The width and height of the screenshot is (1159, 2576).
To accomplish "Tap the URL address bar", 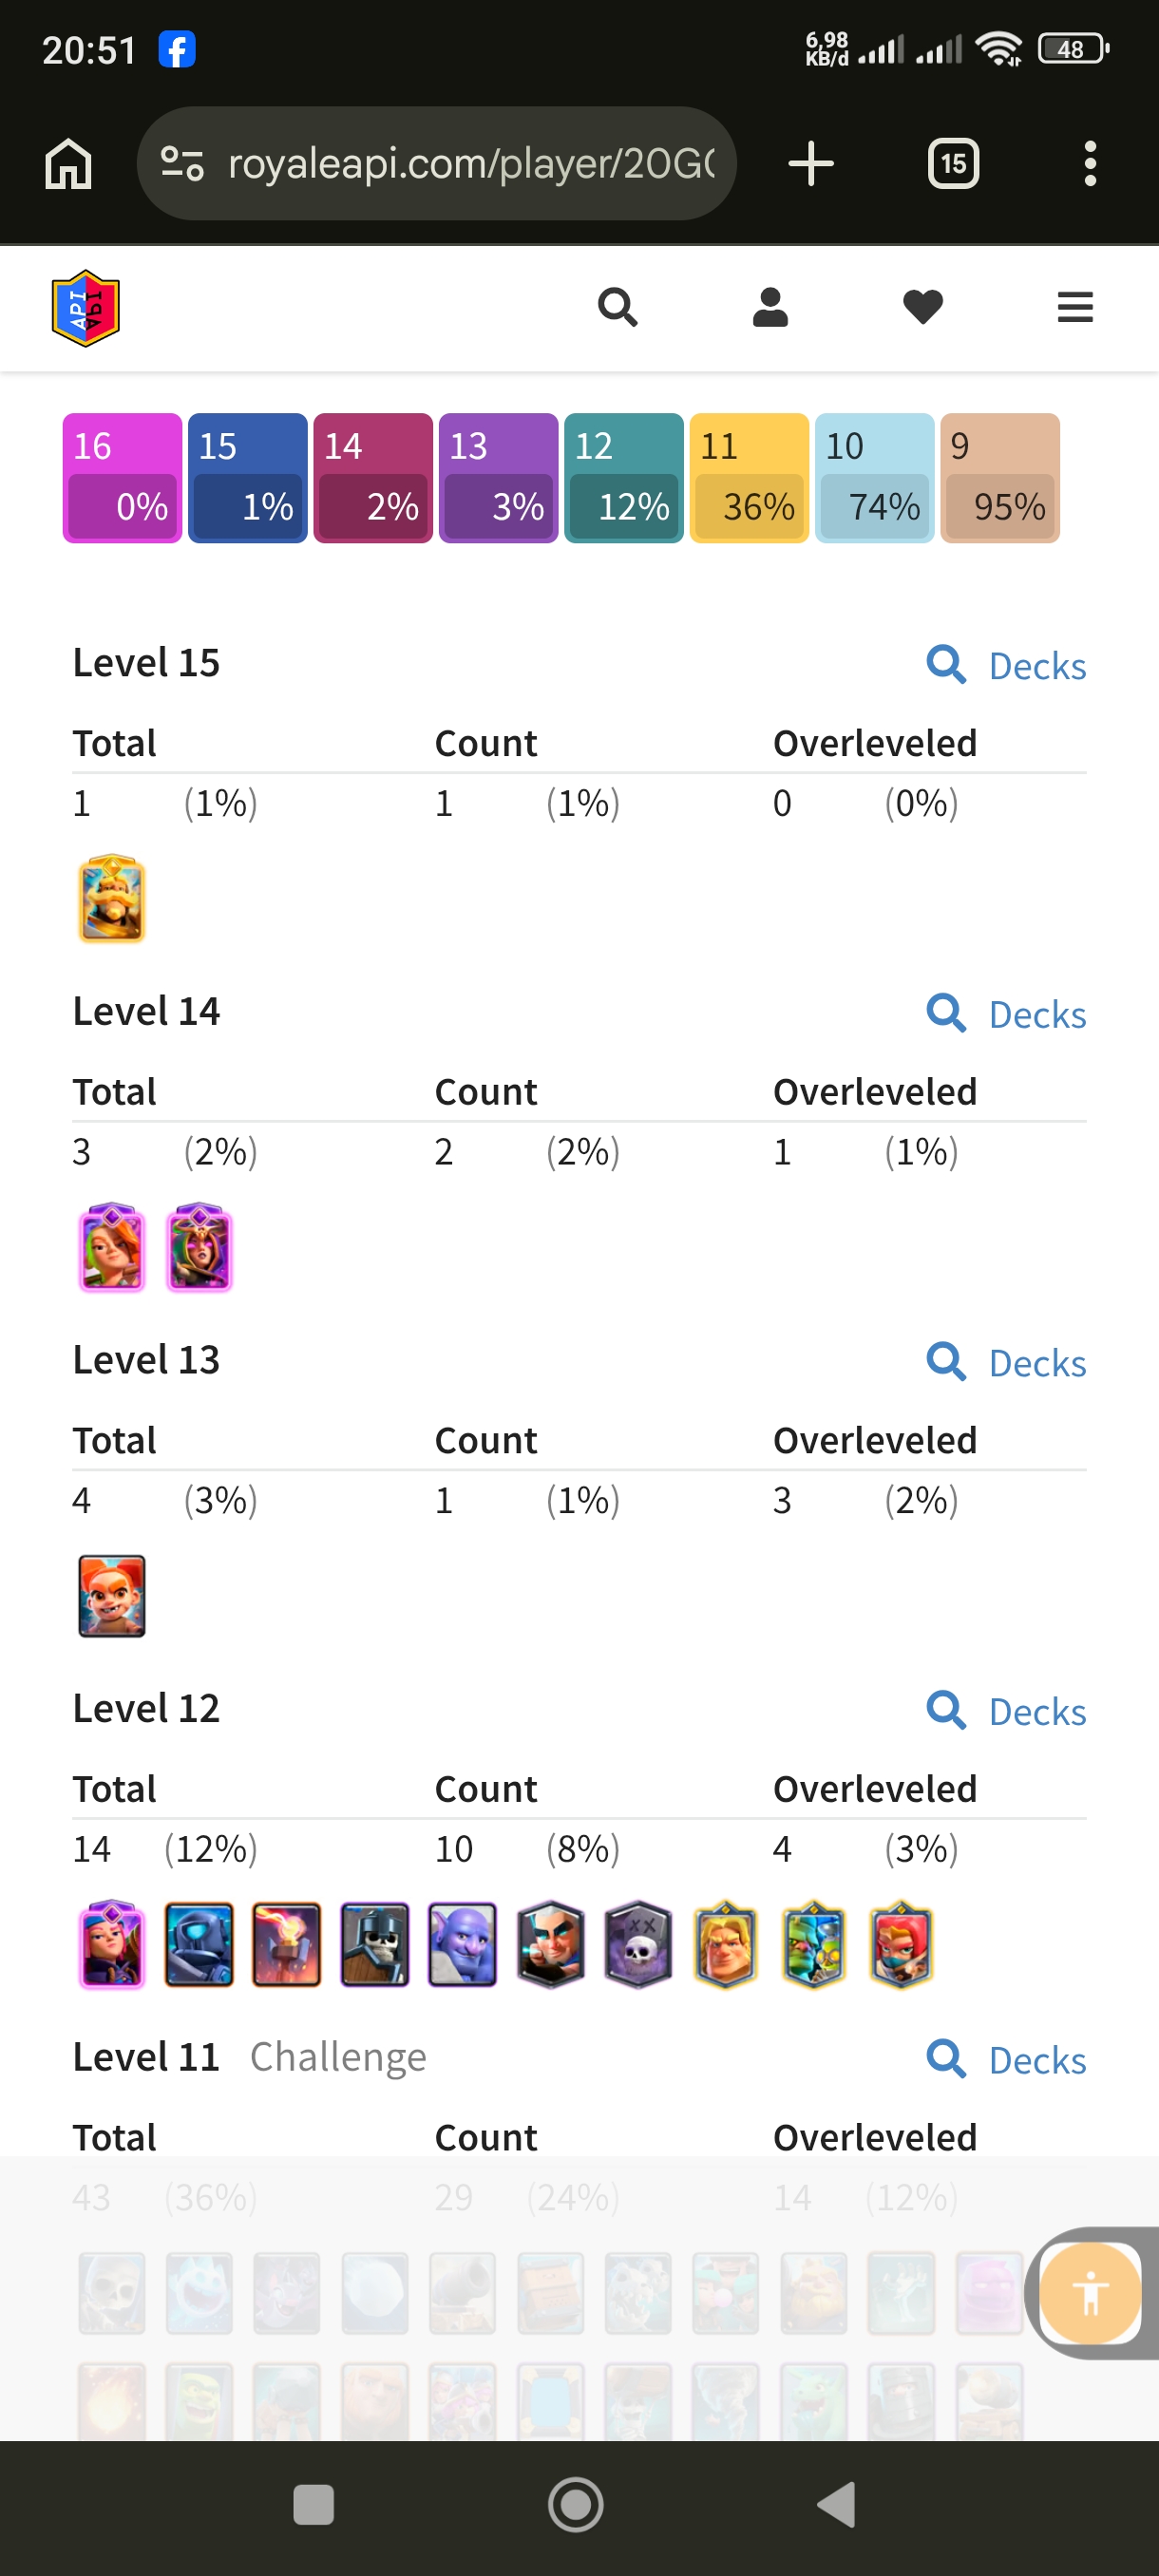I will [x=436, y=163].
